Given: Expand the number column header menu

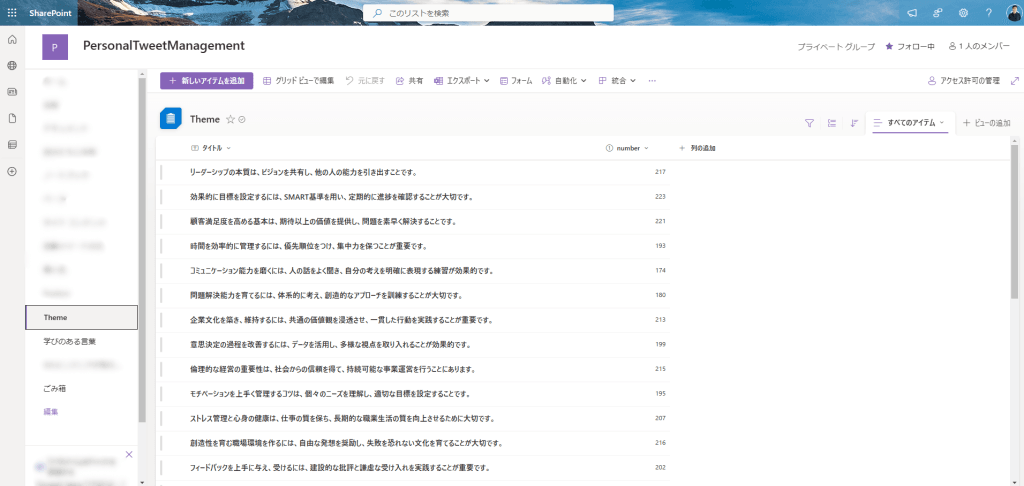Looking at the screenshot, I should [x=628, y=148].
